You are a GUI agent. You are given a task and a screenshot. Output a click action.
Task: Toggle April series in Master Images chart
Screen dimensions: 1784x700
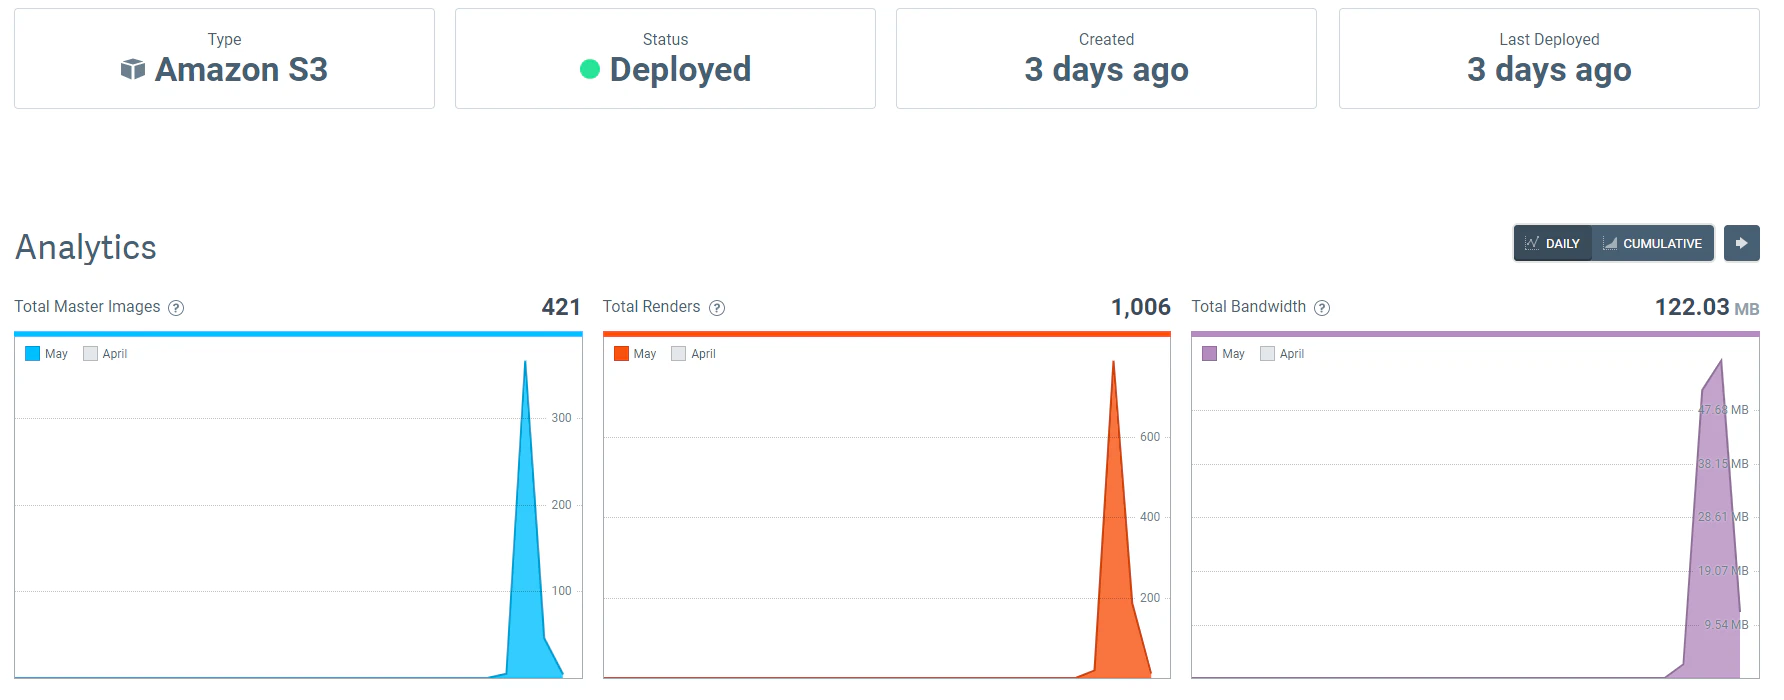(x=105, y=354)
